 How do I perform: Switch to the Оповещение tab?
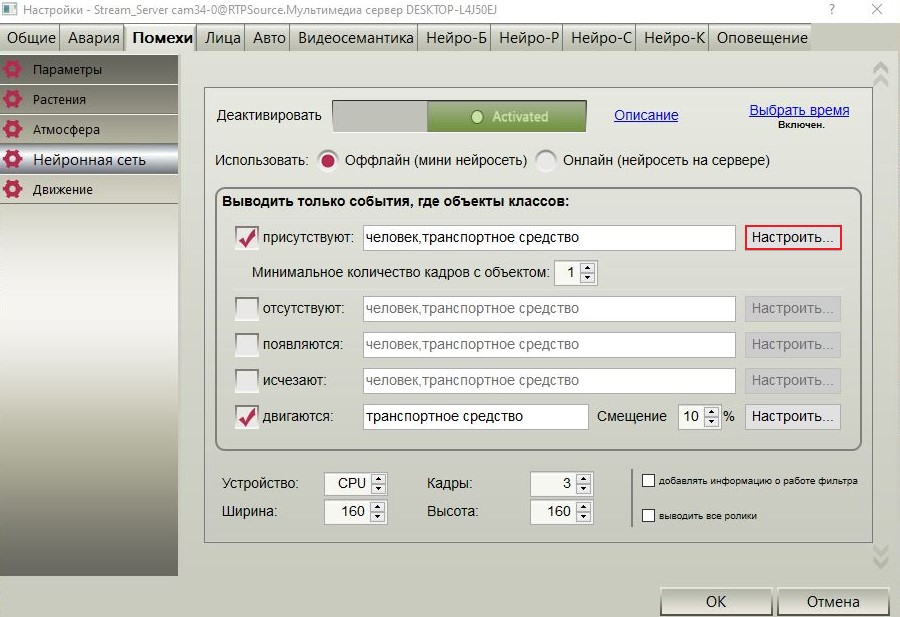[x=762, y=38]
